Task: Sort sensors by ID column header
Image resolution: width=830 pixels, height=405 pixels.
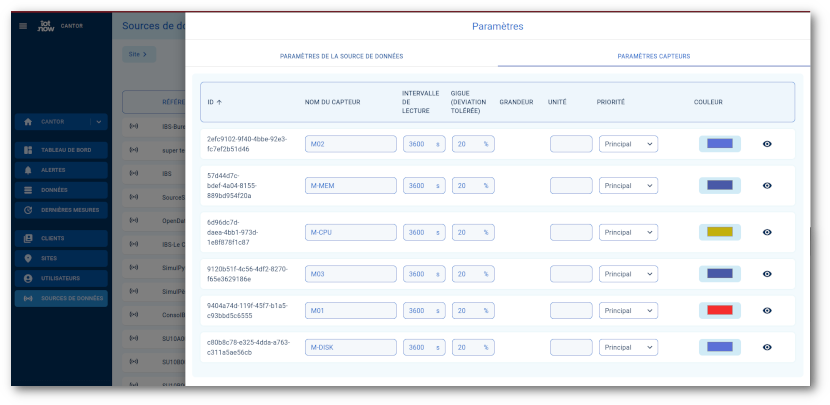Action: click(214, 102)
